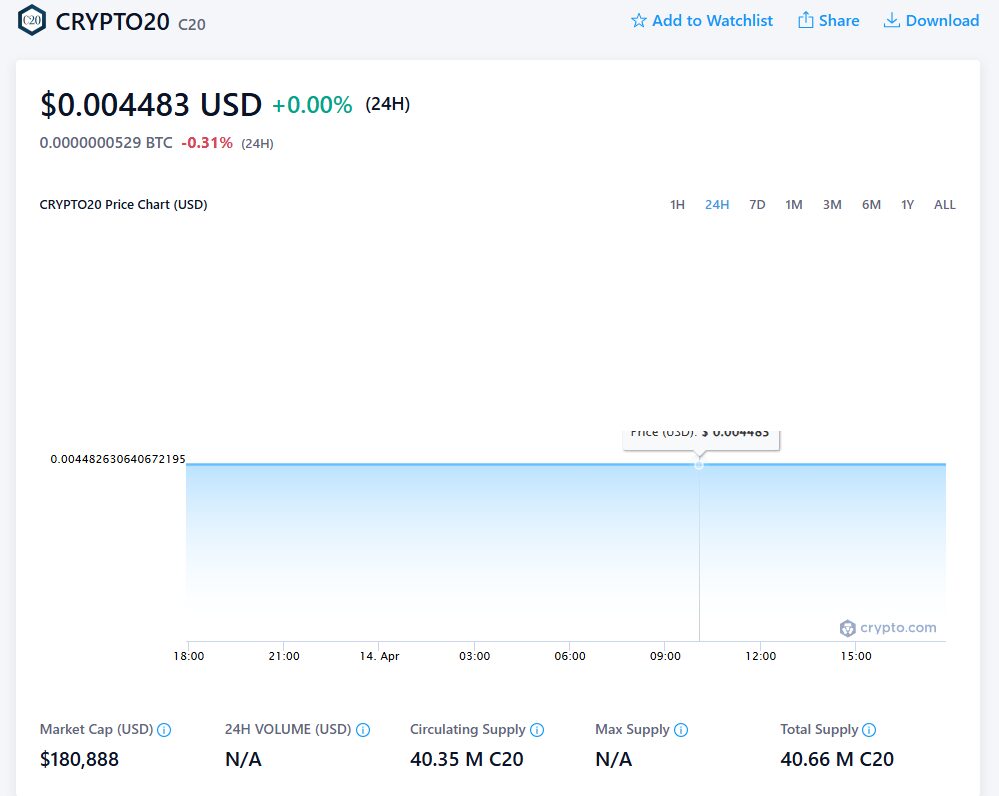Click the Download link text
The image size is (999, 796).
[942, 20]
